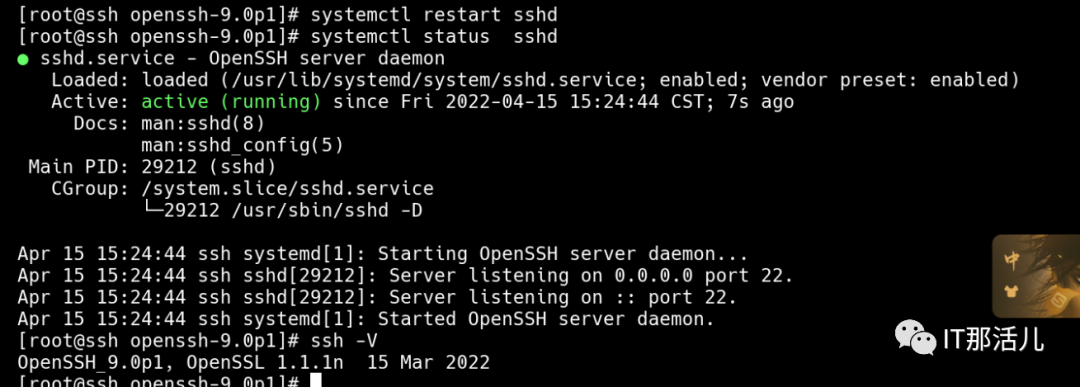1080x387 pixels.
Task: Click the 'man:sshd(8)' docs reference
Action: [203, 124]
